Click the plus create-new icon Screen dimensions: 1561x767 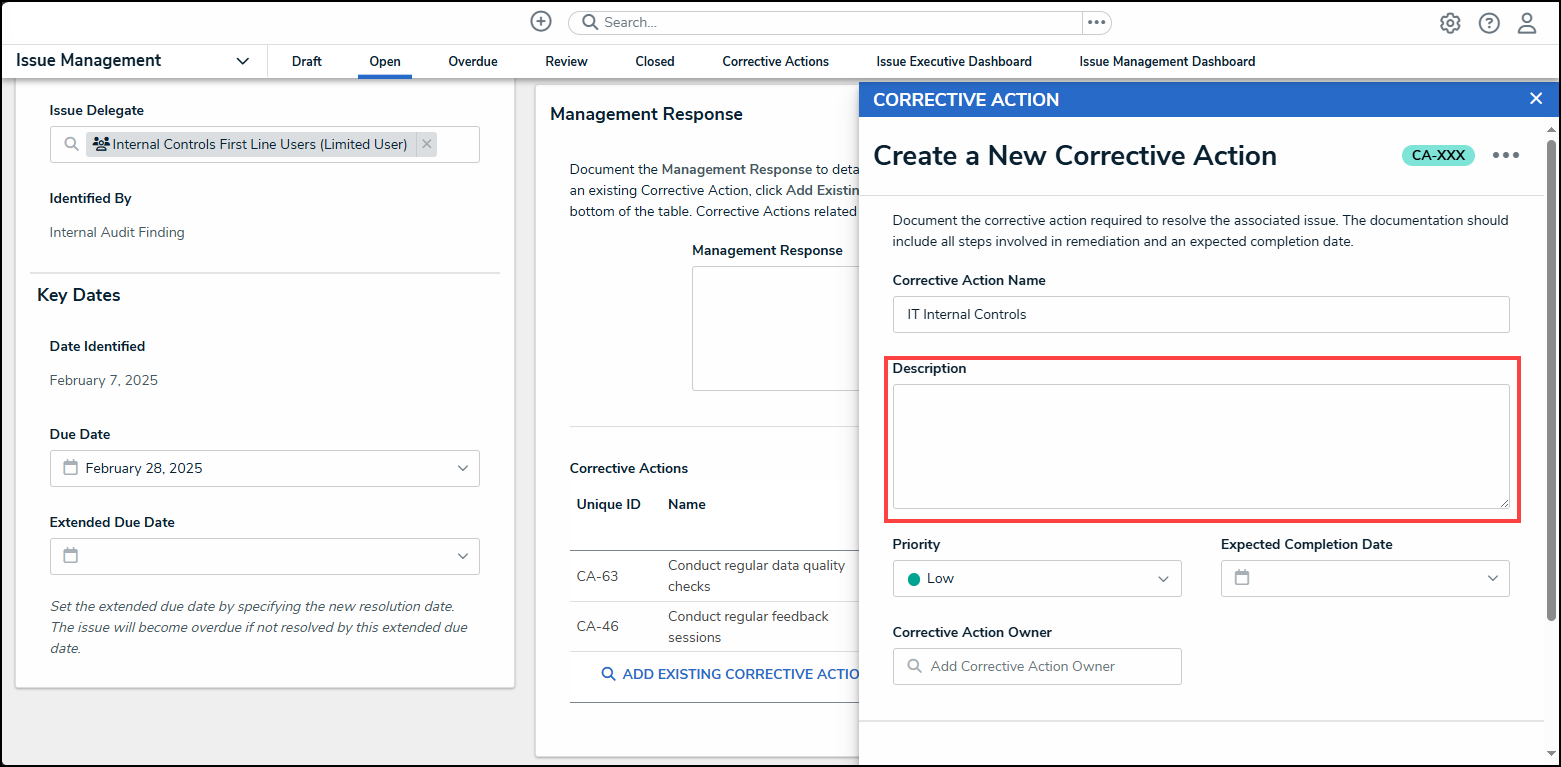541,22
